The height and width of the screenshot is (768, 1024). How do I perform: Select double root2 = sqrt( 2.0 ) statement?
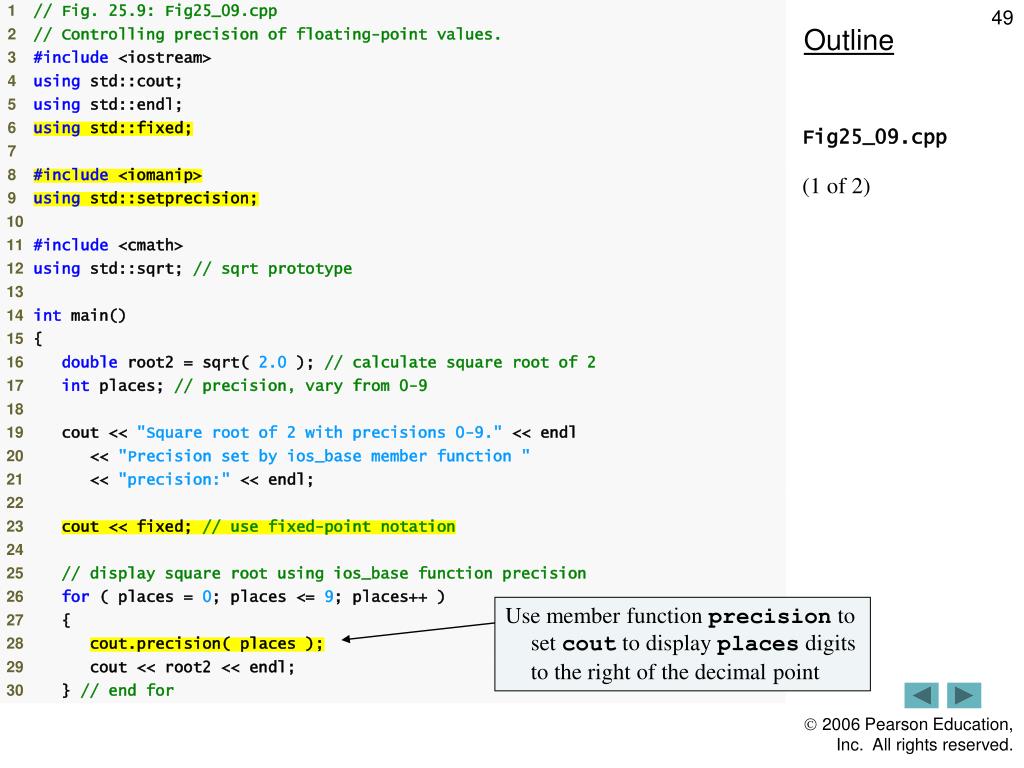point(187,362)
